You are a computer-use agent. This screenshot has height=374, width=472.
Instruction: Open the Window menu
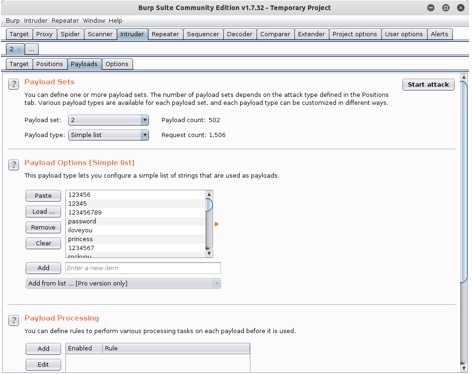click(94, 21)
